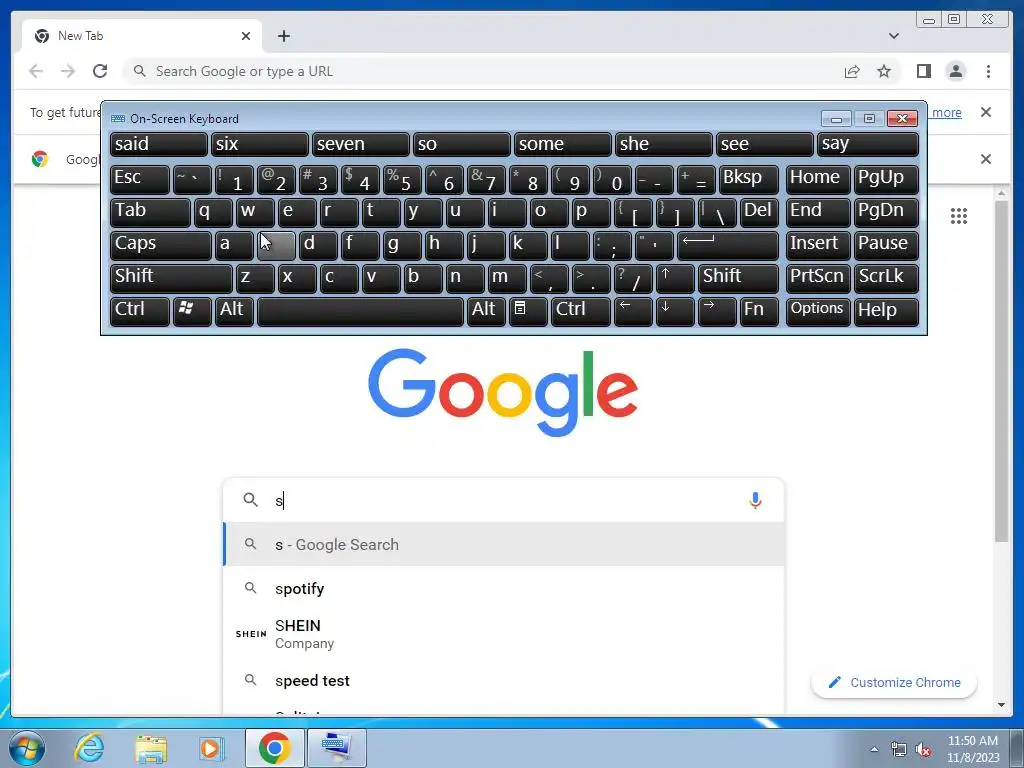Share this page icon in address bar

pos(852,71)
